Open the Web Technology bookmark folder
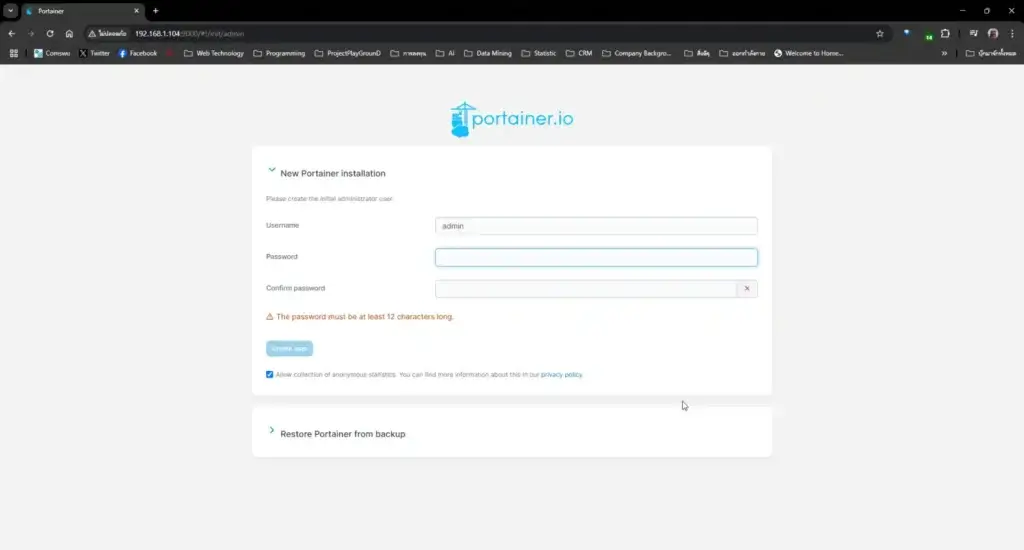The width and height of the screenshot is (1024, 550). click(x=214, y=54)
